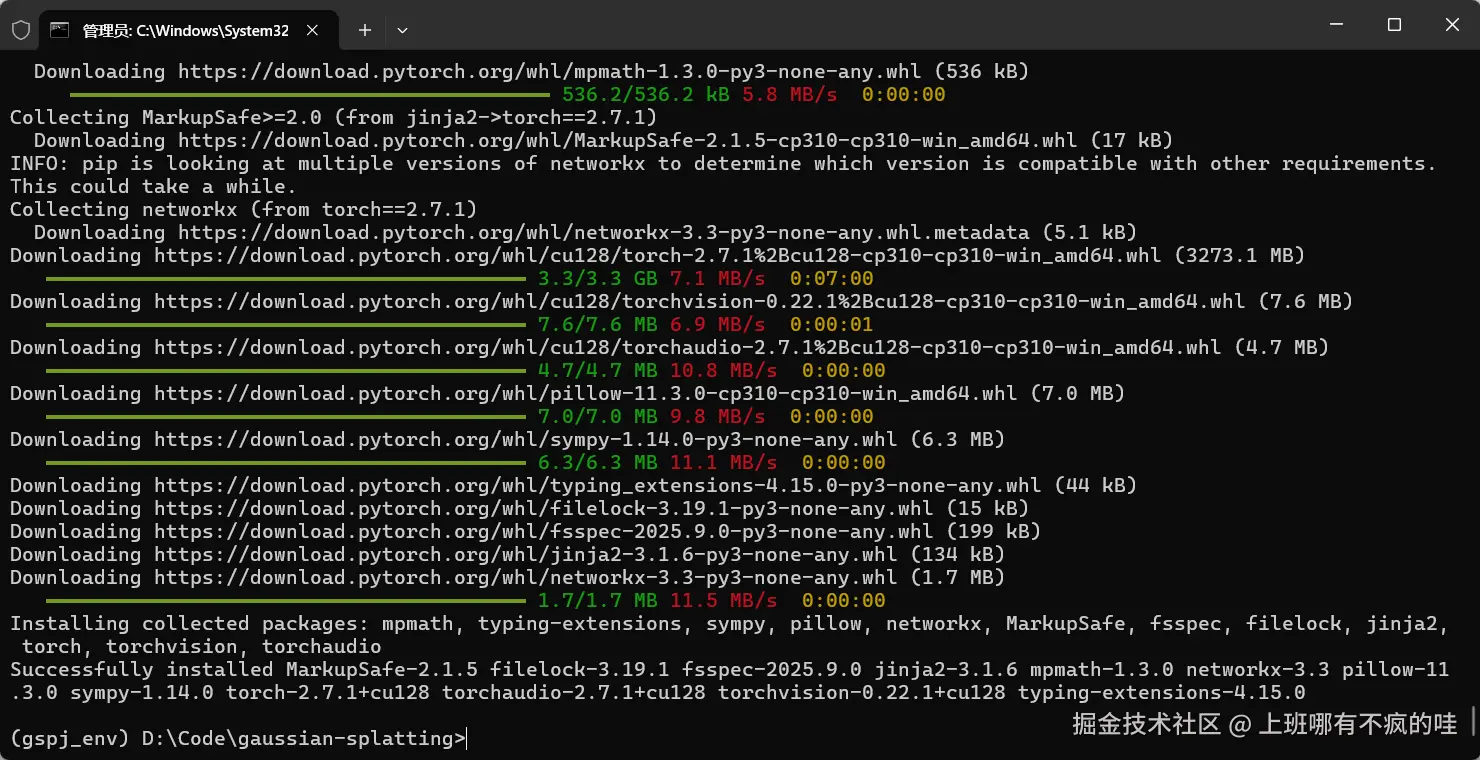Close the 管理员 terminal tab

(313, 30)
